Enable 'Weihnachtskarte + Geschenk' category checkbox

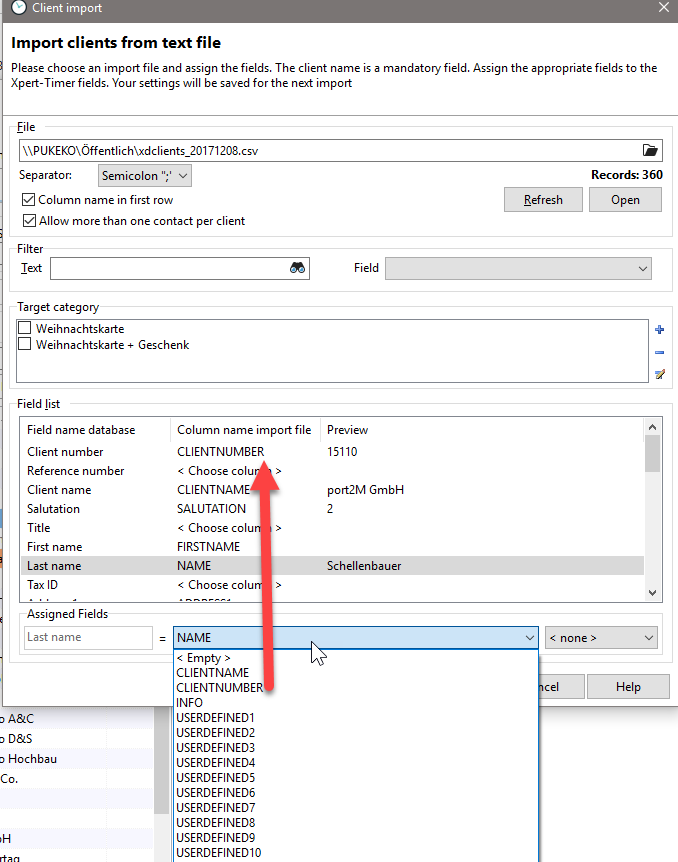[x=25, y=345]
